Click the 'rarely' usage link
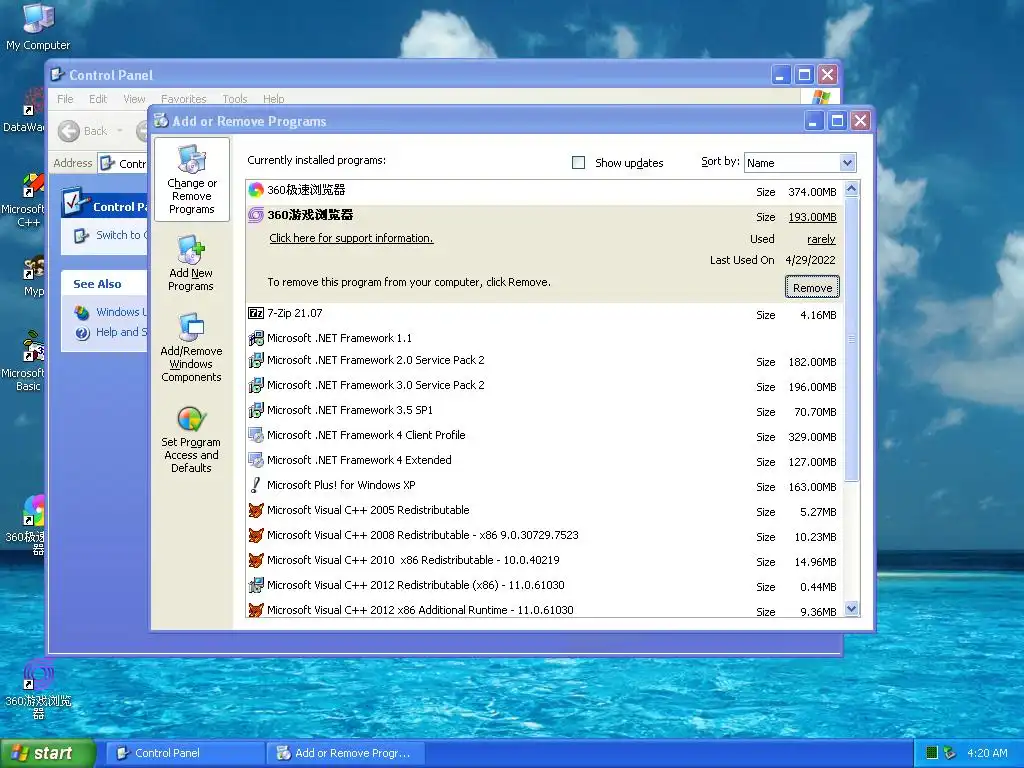Image resolution: width=1024 pixels, height=768 pixels. (x=821, y=239)
